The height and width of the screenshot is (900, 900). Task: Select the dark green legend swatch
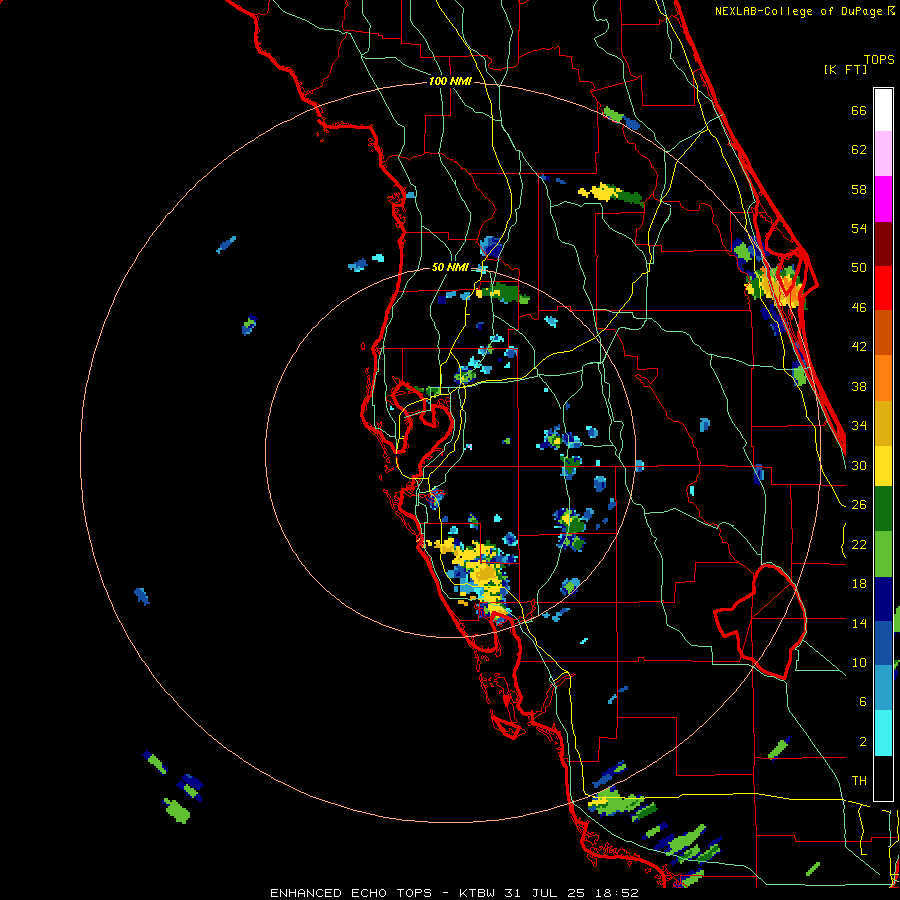tap(883, 509)
